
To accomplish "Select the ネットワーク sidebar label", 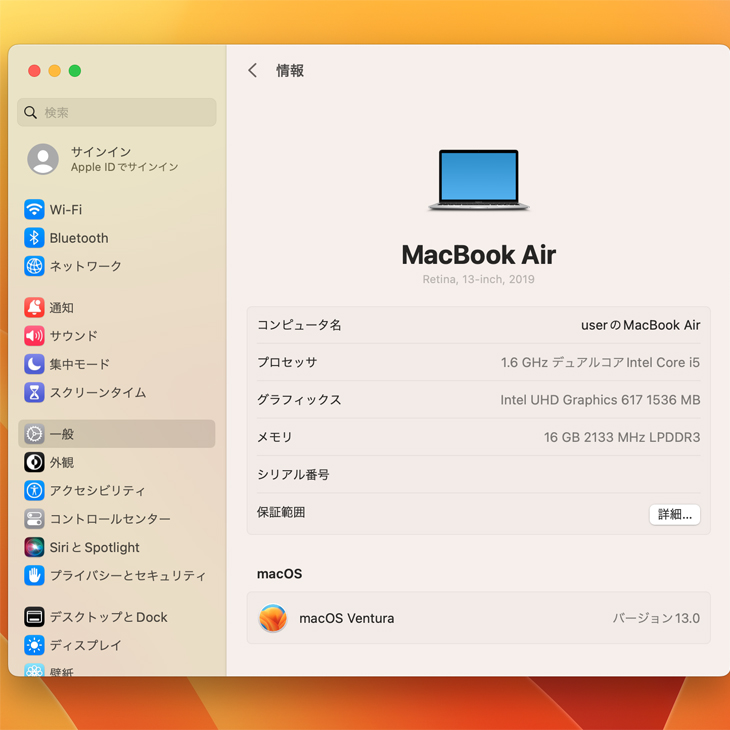I will (x=86, y=266).
